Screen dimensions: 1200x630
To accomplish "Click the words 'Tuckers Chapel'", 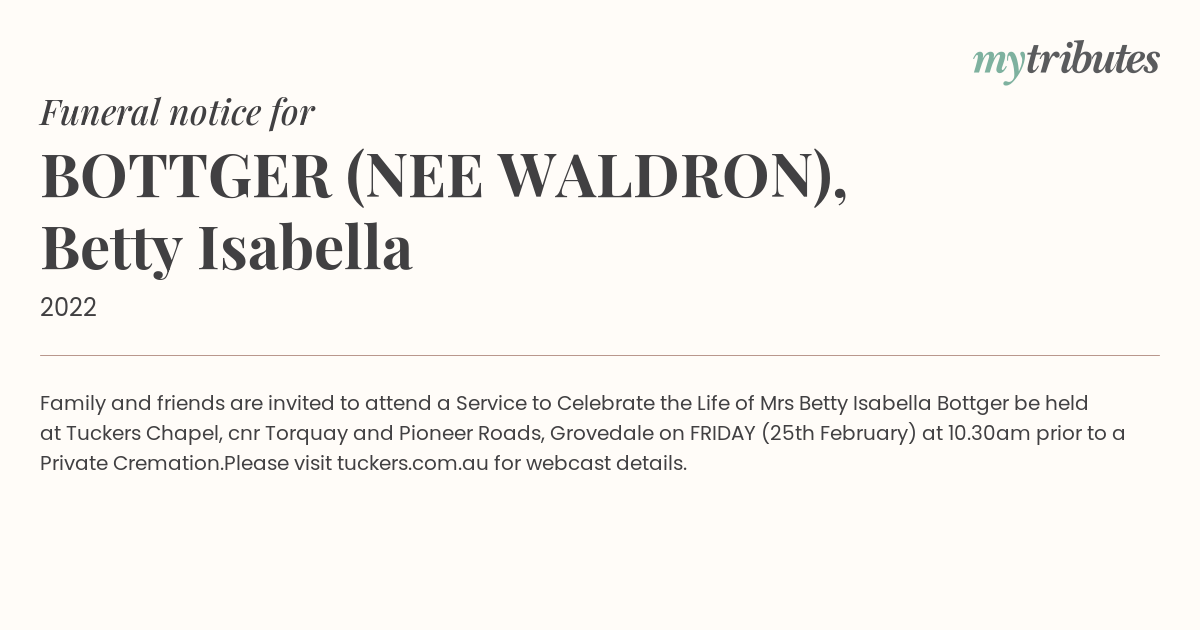I will 142,433.
